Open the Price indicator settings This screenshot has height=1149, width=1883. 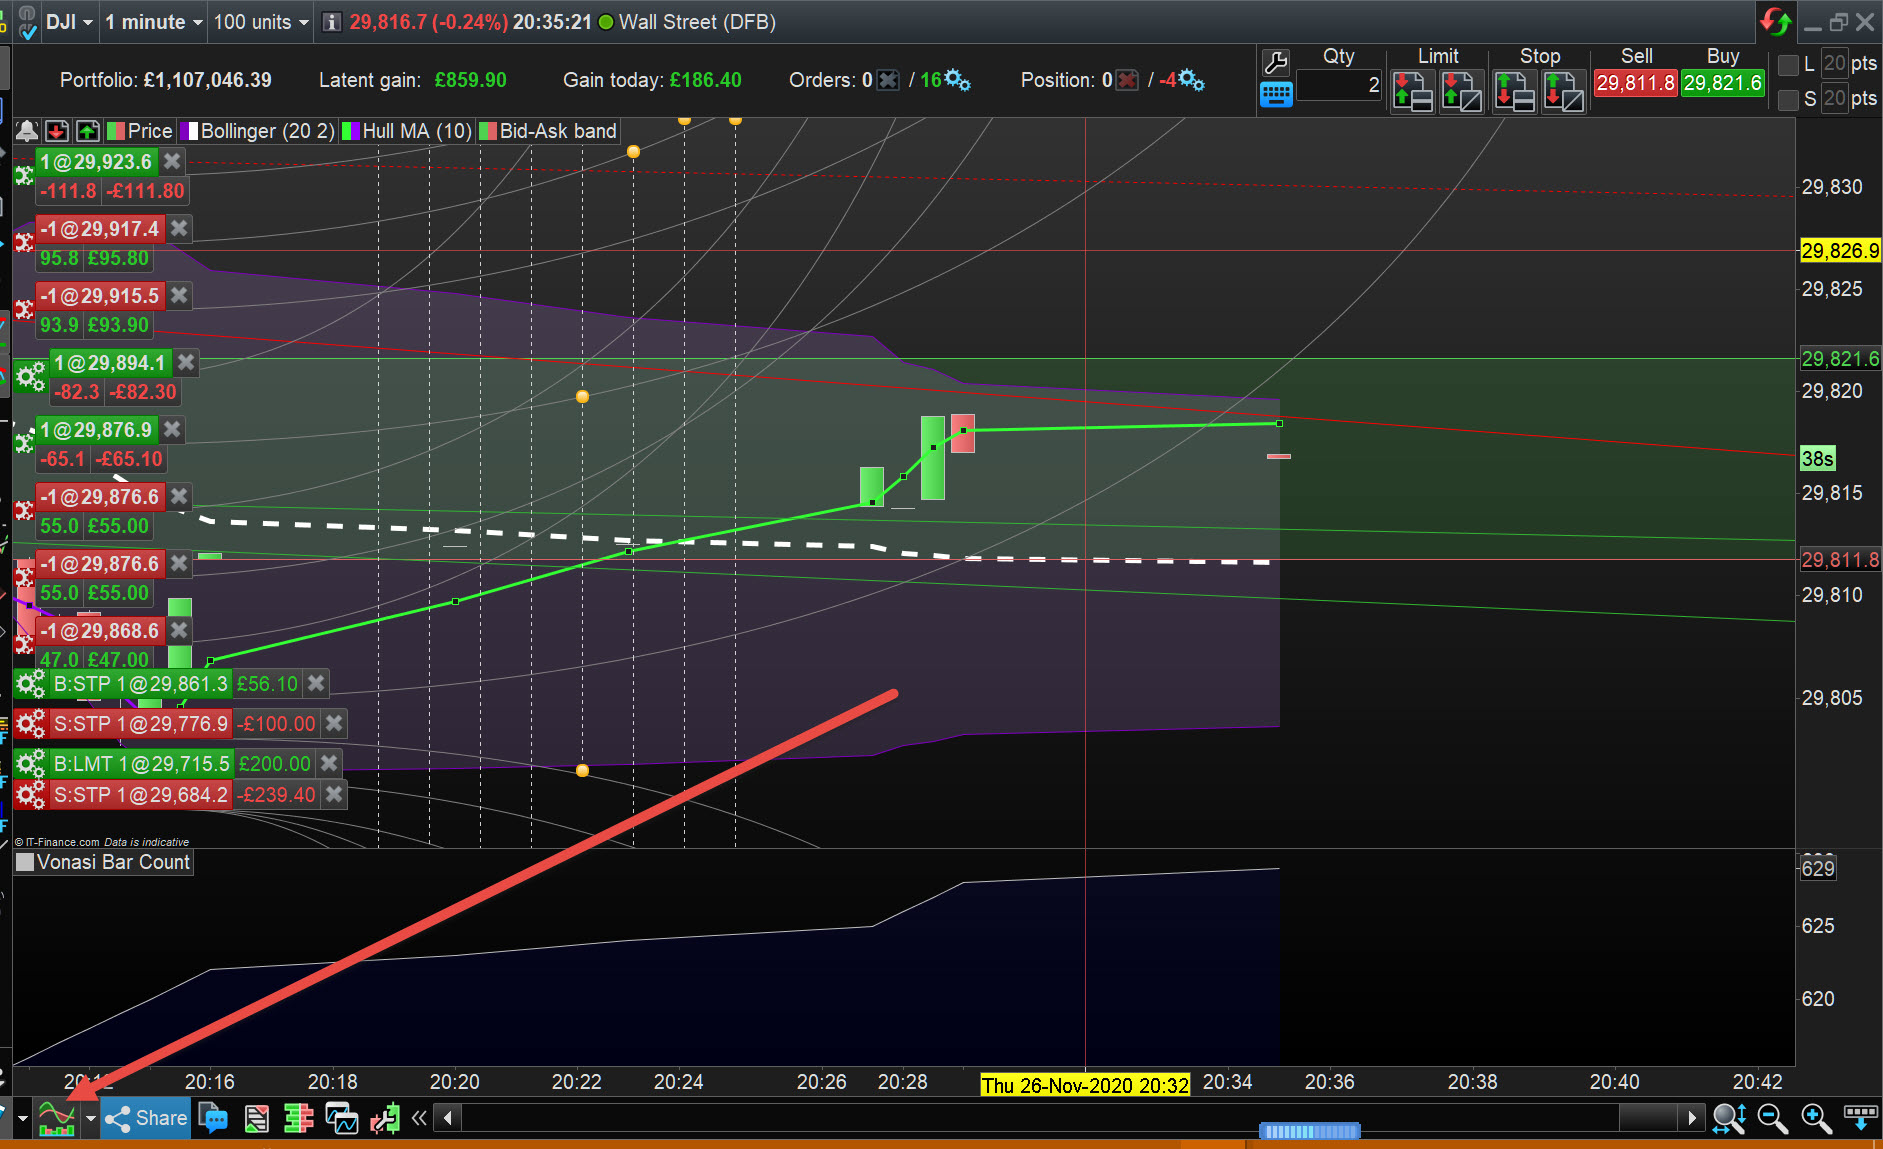pos(140,131)
